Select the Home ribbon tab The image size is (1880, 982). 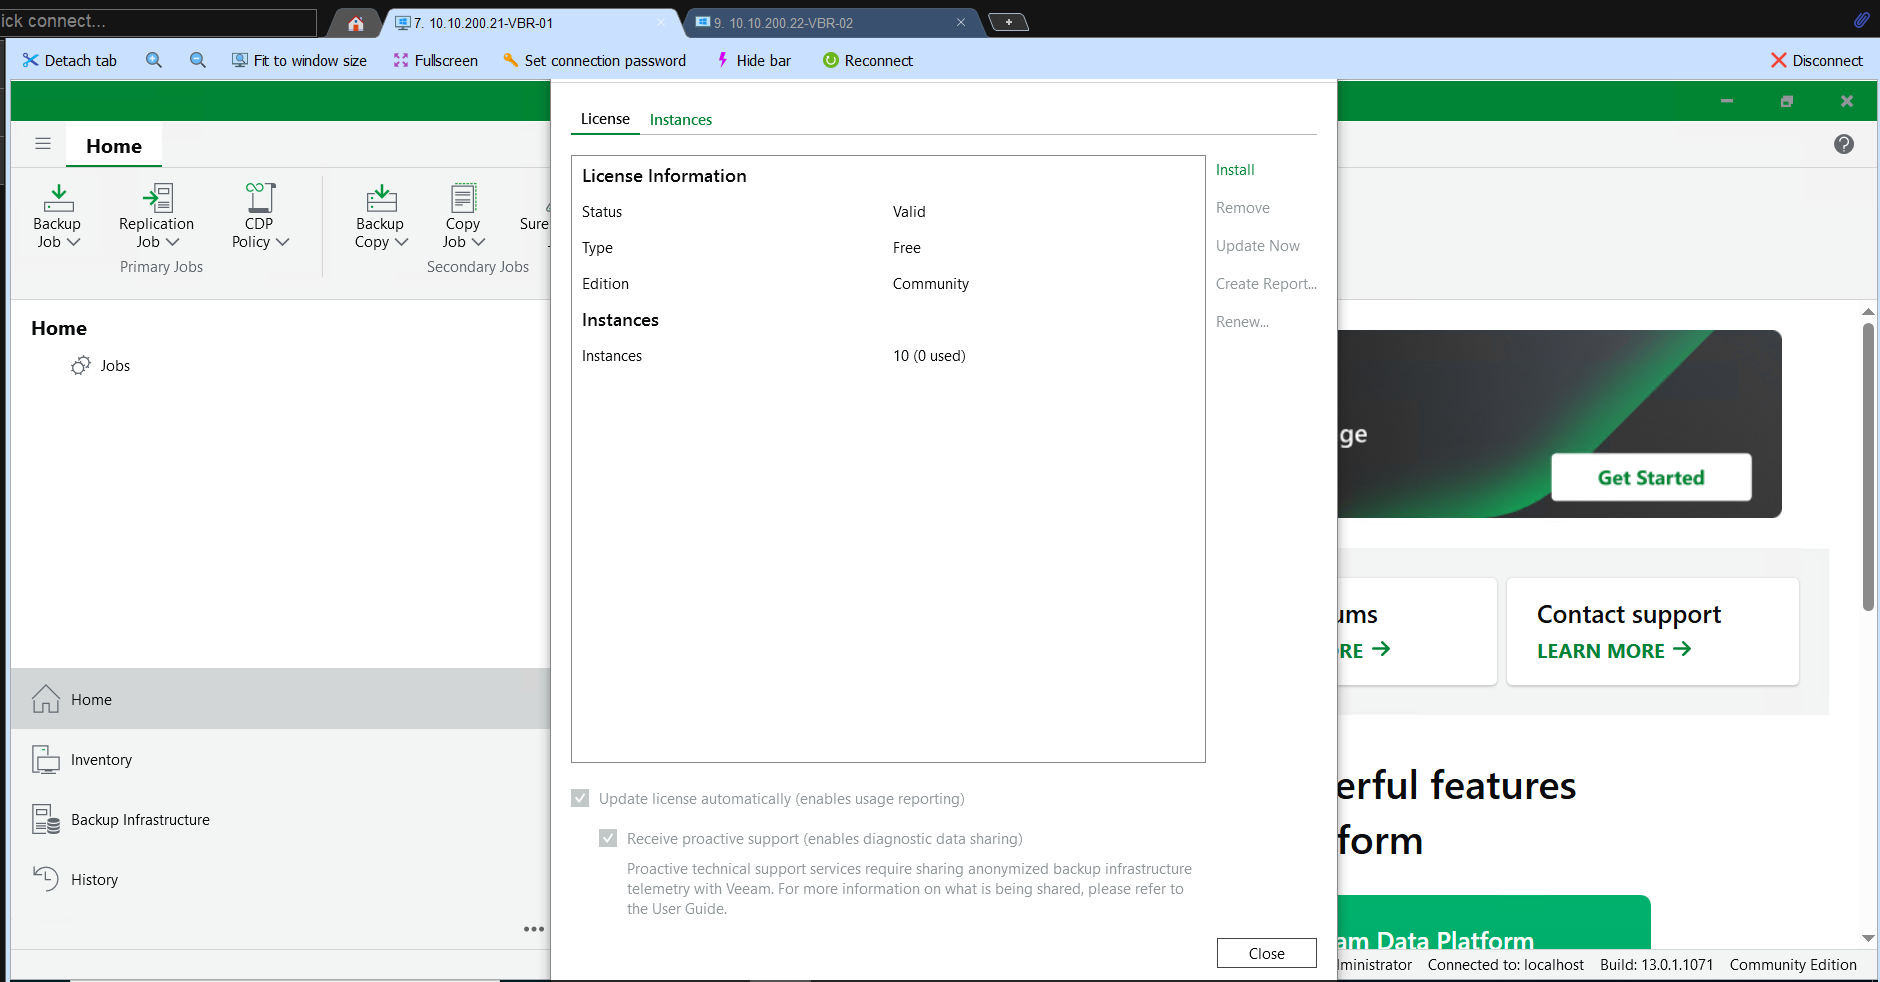coord(114,146)
